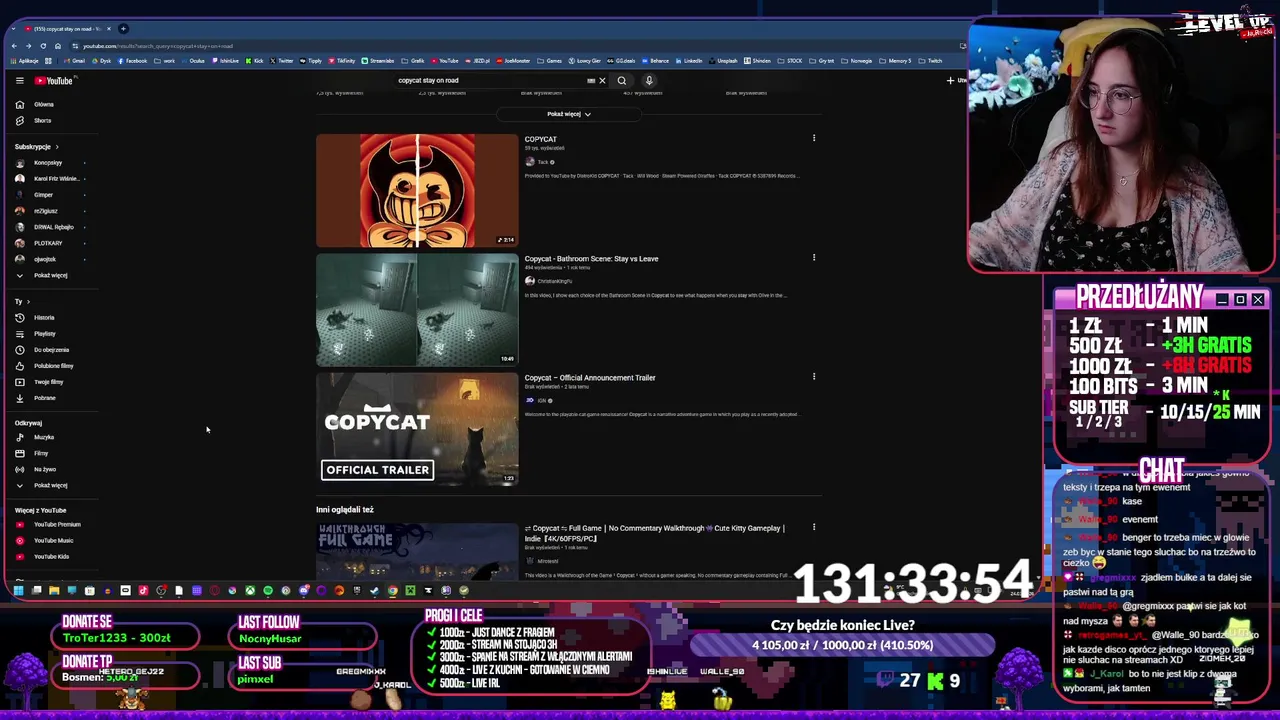Open Twoje filmy in sidebar
The width and height of the screenshot is (1280, 720).
point(48,382)
